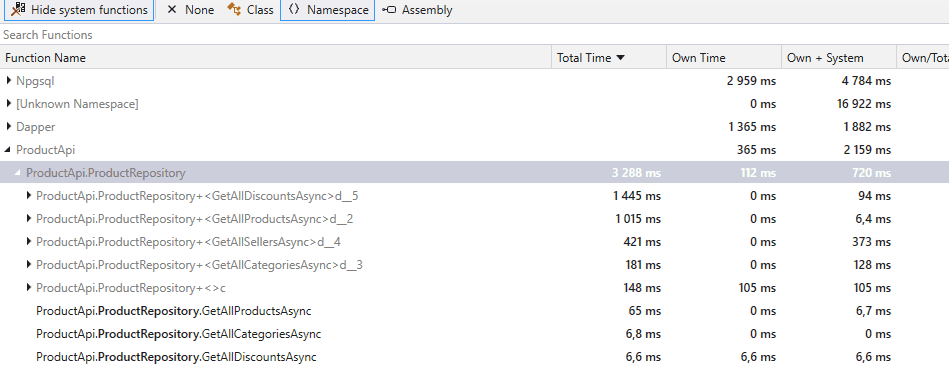Toggle Hide system functions button
The width and height of the screenshot is (949, 374).
coord(79,10)
